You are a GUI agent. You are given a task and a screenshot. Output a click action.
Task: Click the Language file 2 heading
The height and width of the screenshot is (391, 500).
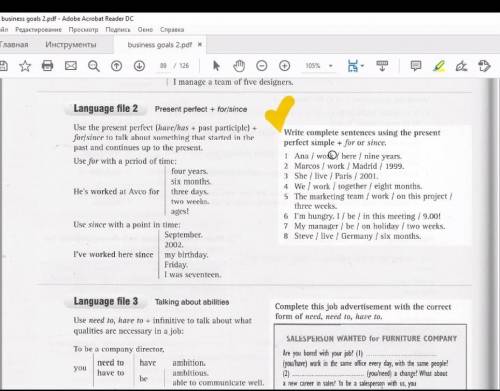(105, 109)
